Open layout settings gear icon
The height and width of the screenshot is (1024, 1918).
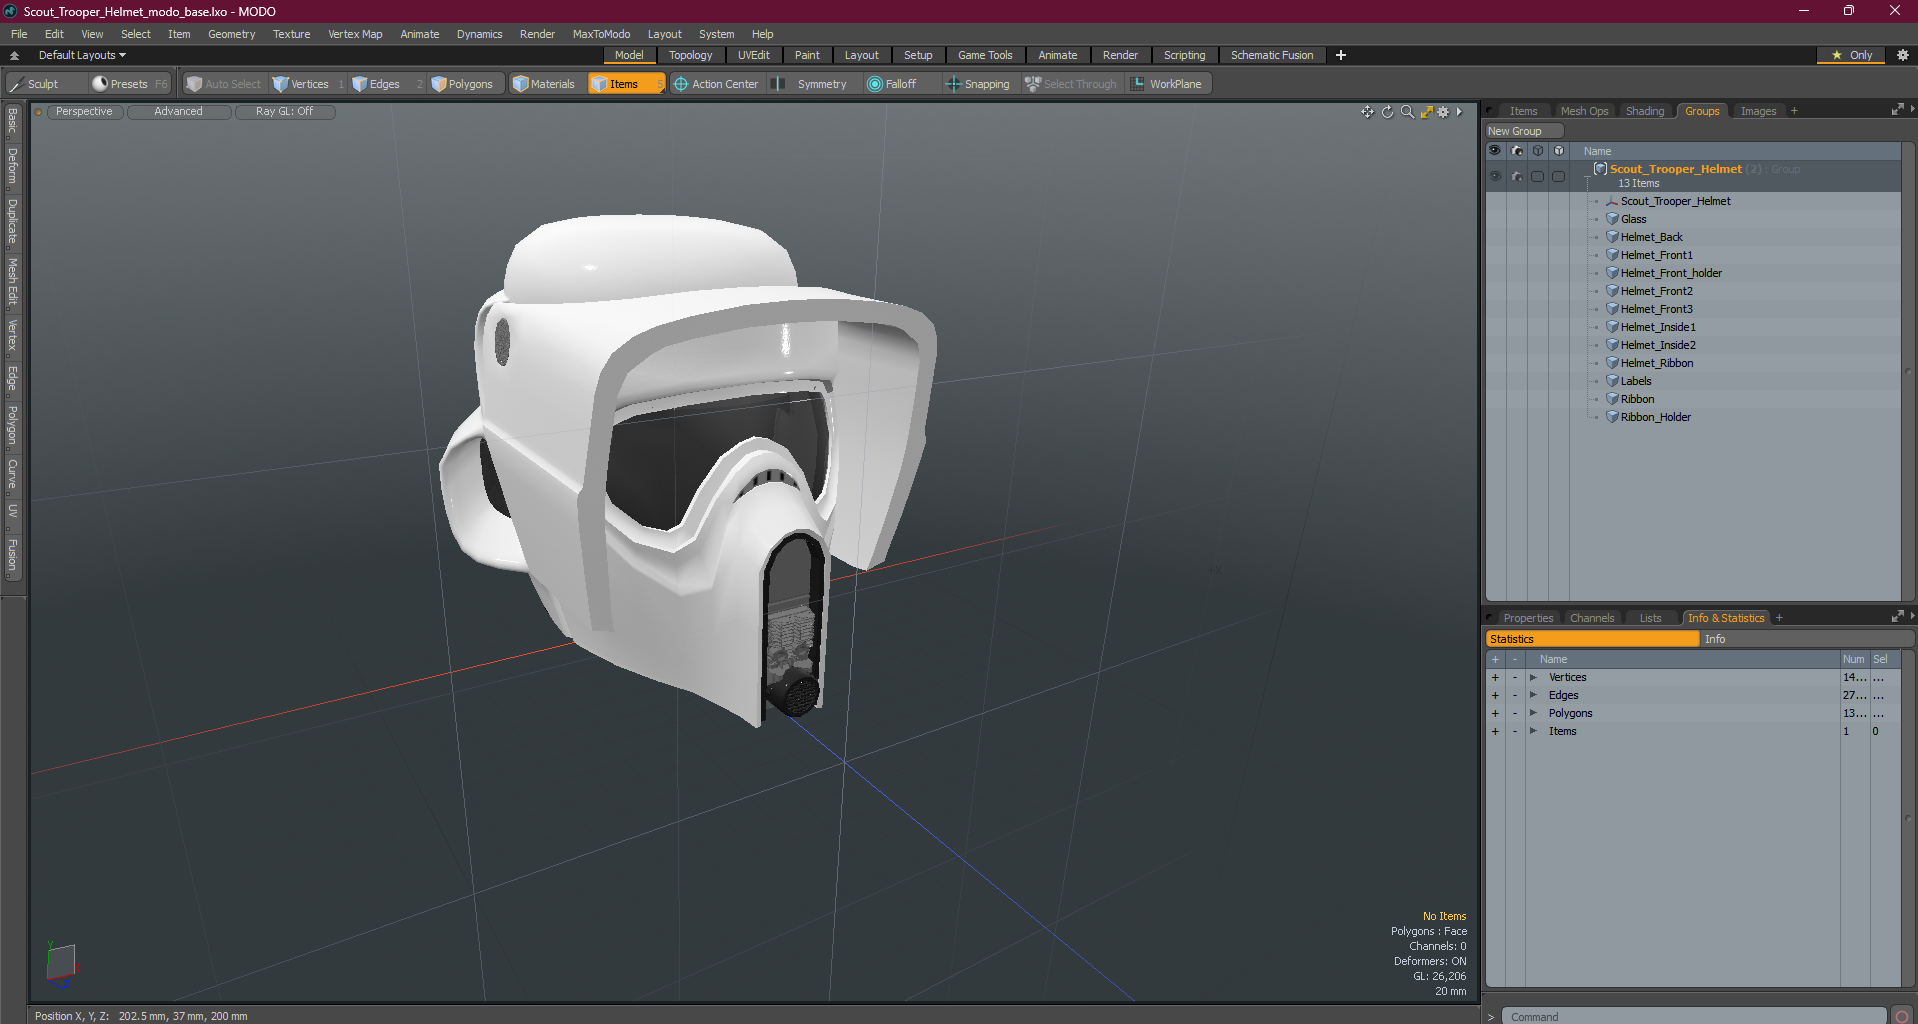1902,55
